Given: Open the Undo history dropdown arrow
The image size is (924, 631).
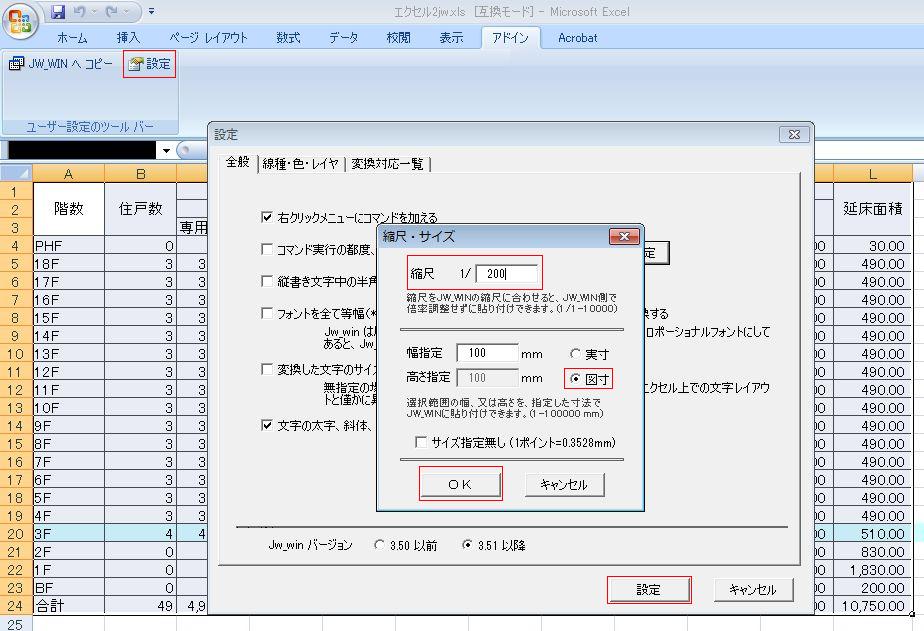Looking at the screenshot, I should (95, 12).
